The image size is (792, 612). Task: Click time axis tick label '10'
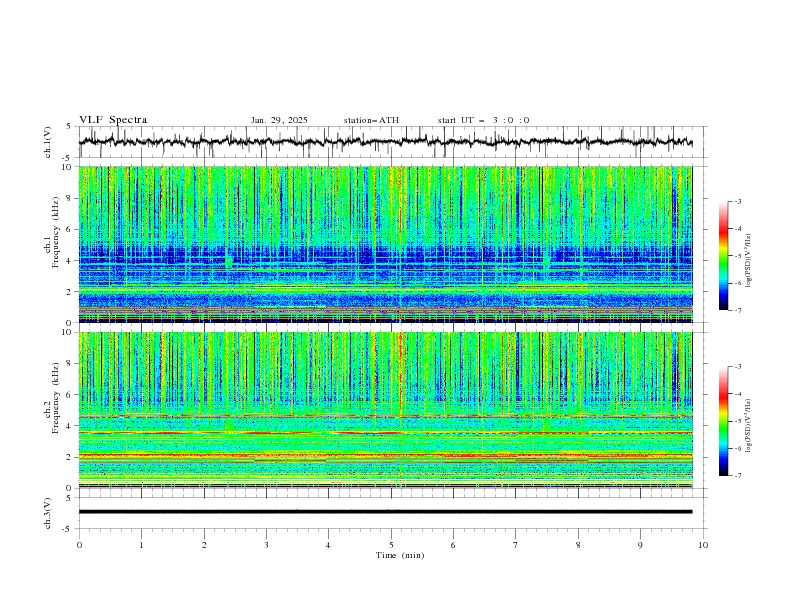click(x=703, y=545)
